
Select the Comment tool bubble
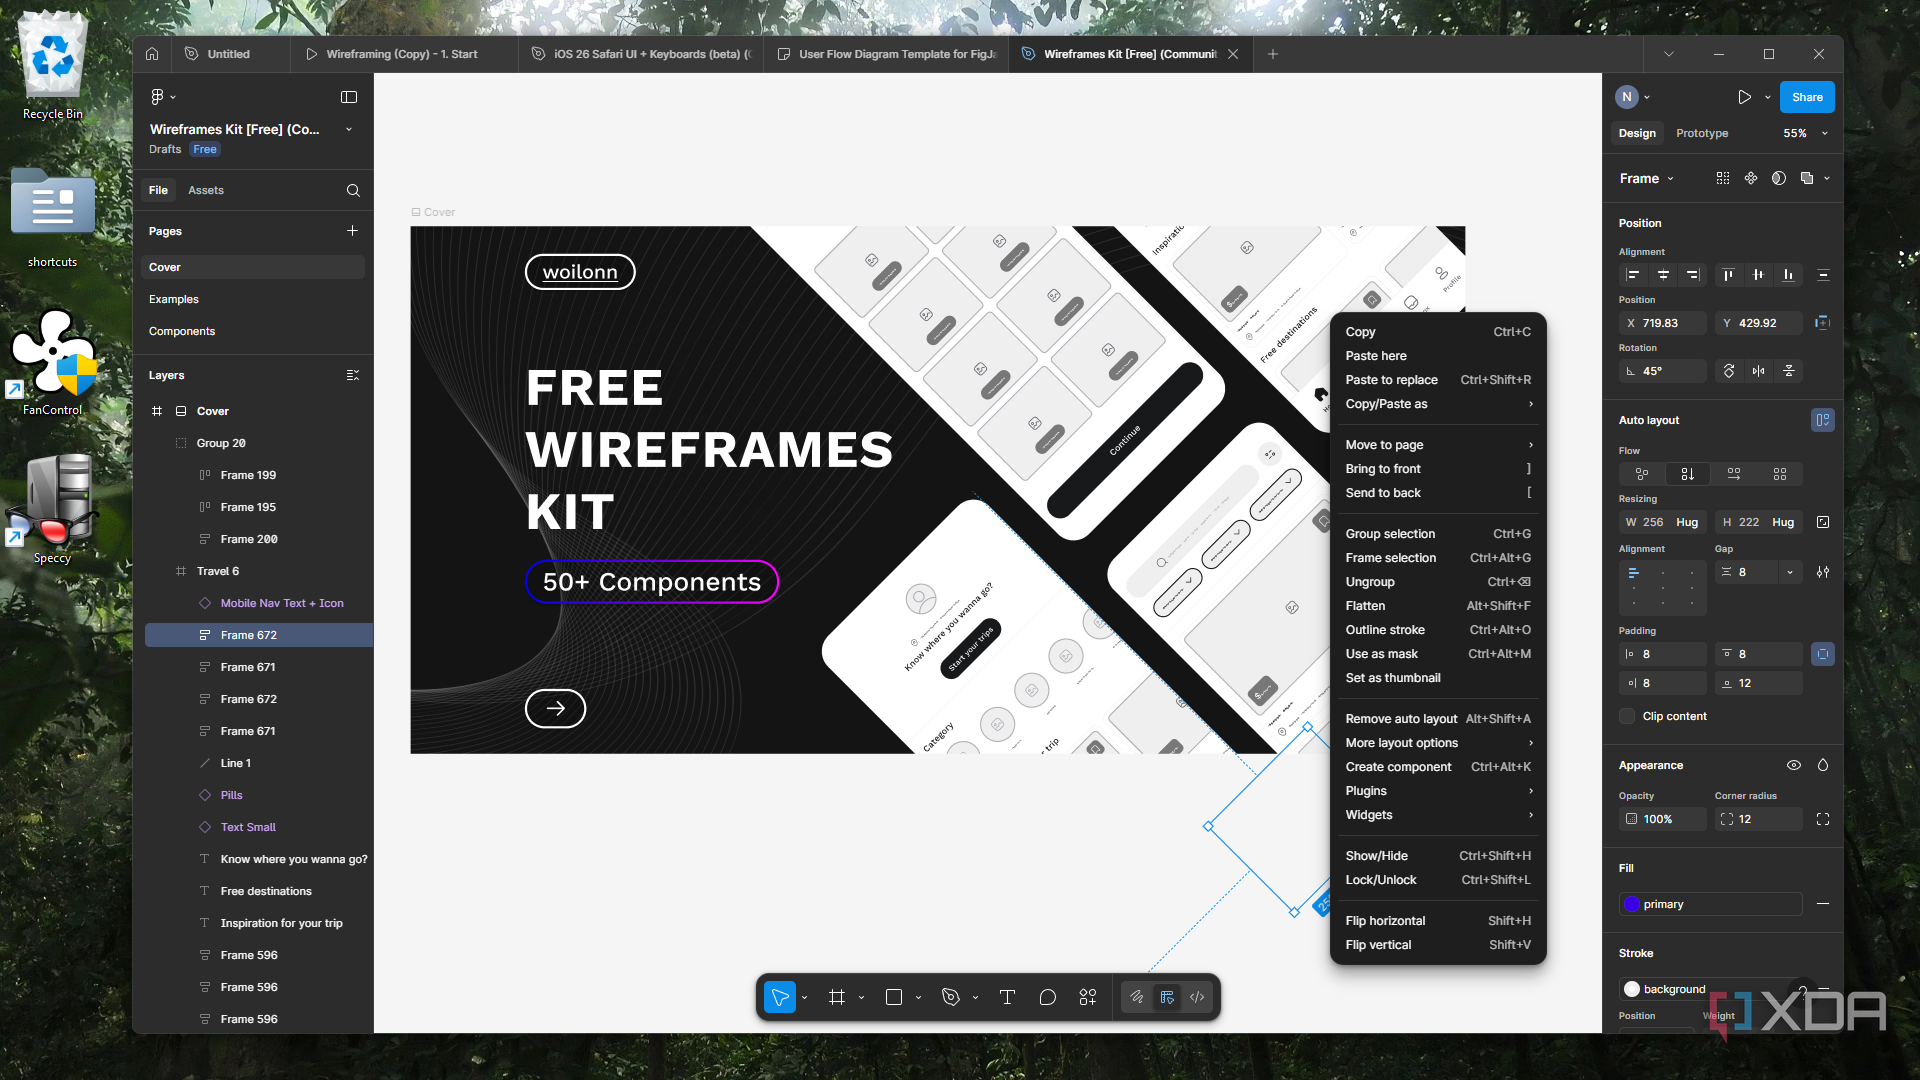[1047, 997]
